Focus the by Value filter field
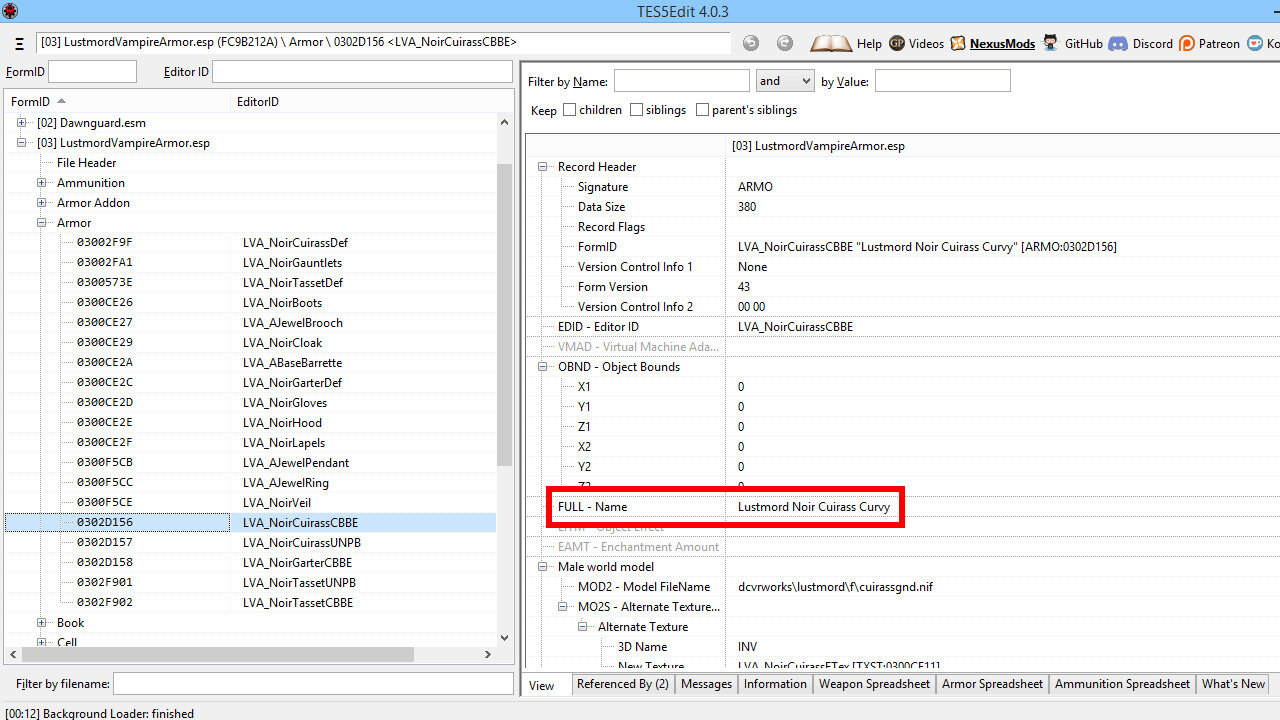This screenshot has width=1280, height=720. point(942,81)
